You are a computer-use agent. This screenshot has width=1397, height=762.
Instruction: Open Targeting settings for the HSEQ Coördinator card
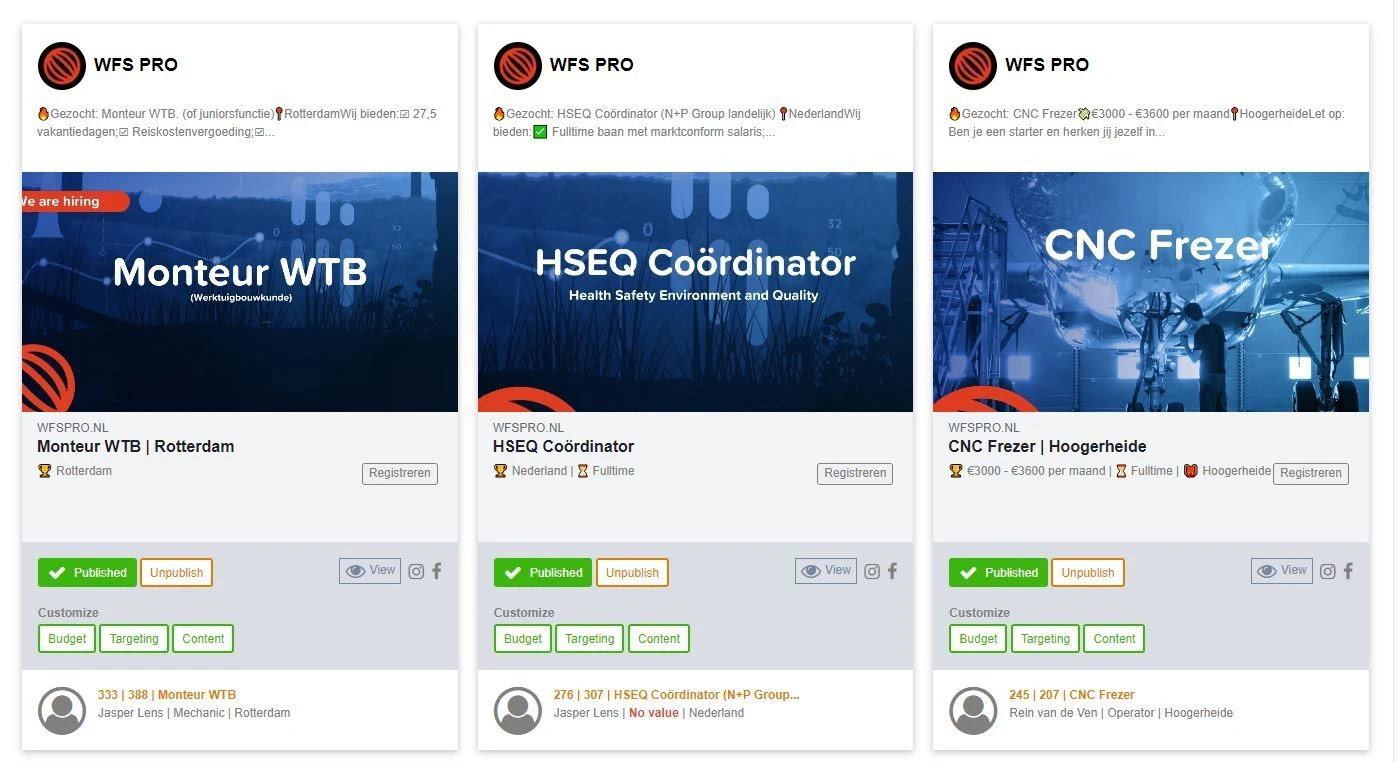click(x=590, y=639)
